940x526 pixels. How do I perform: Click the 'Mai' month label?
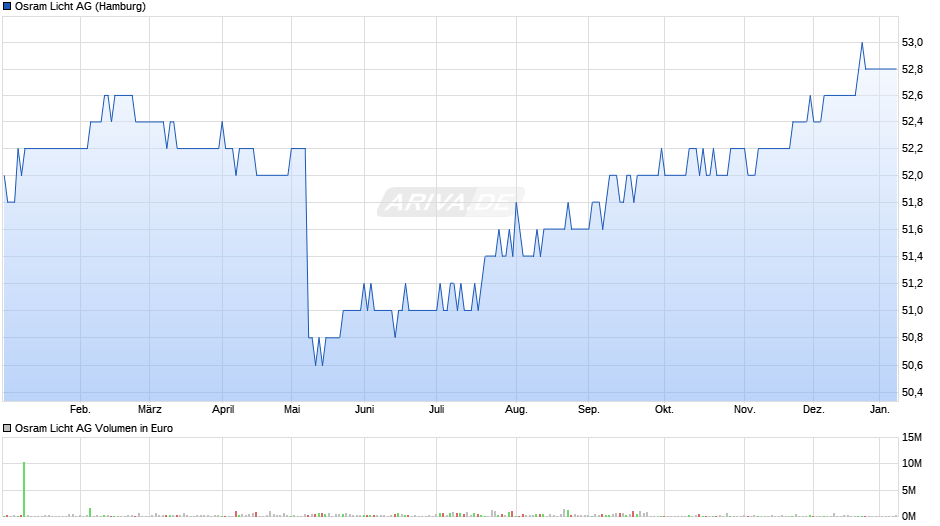click(292, 409)
